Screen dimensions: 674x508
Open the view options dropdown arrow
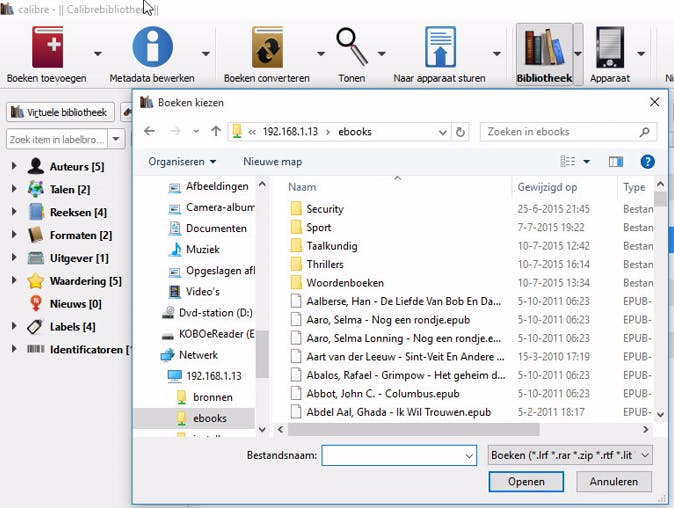tap(586, 162)
